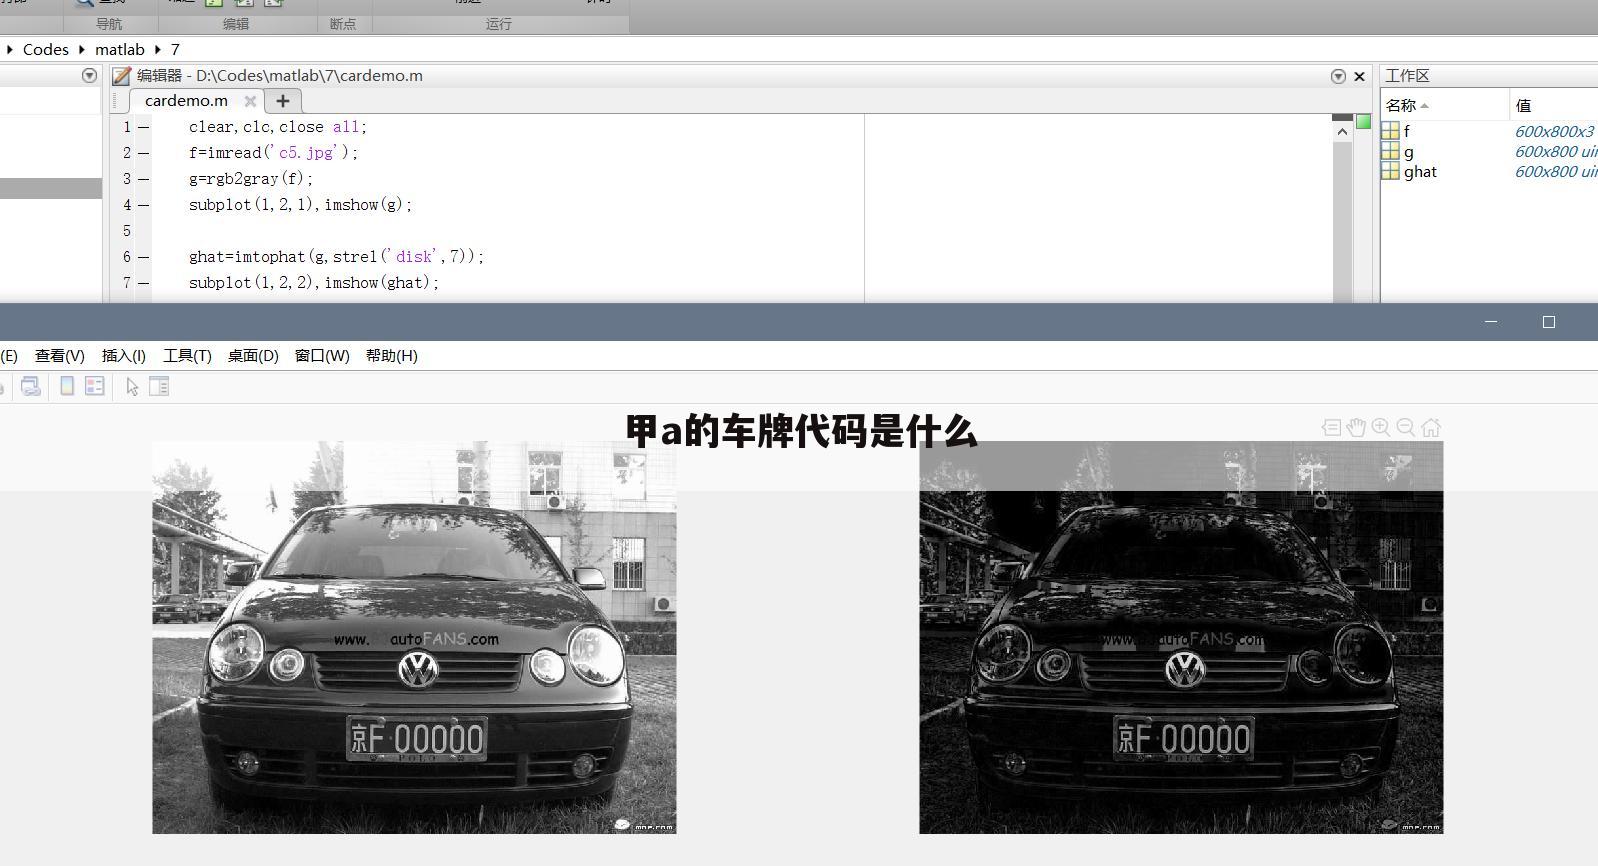Close the cardemo.m tab with its X
The image size is (1598, 866).
(x=250, y=101)
